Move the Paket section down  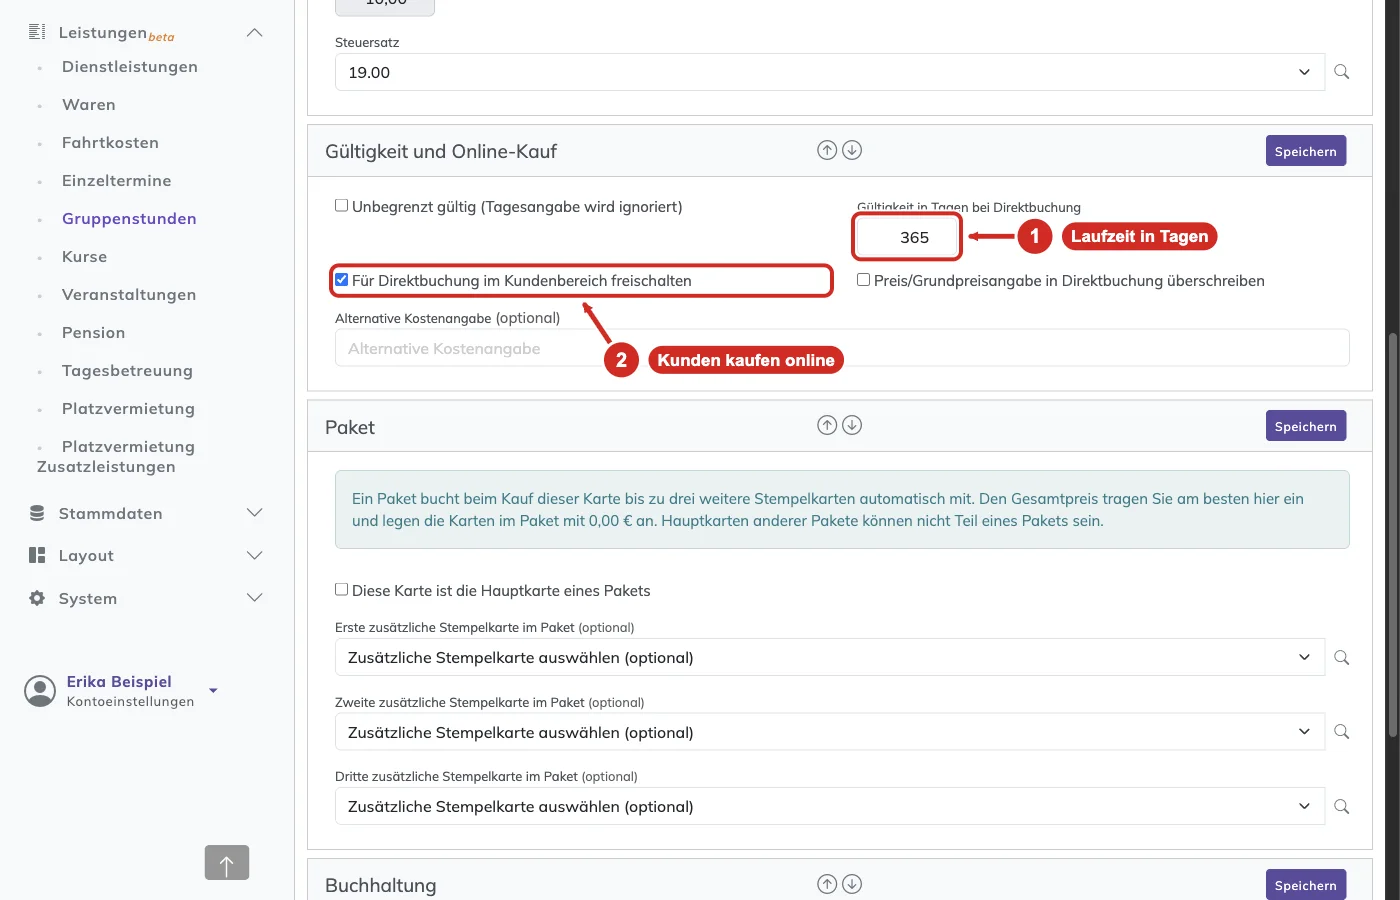852,425
